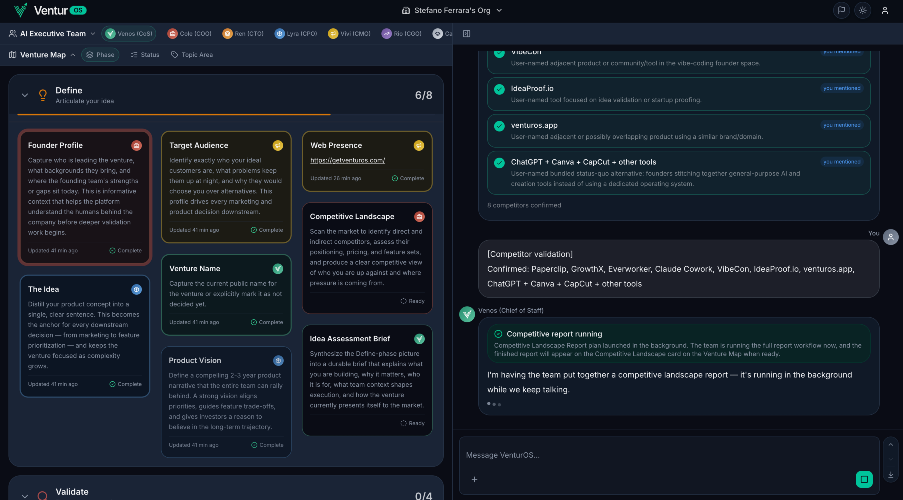This screenshot has height=500, width=903.
Task: Click Competitive report running check icon
Action: (498, 334)
